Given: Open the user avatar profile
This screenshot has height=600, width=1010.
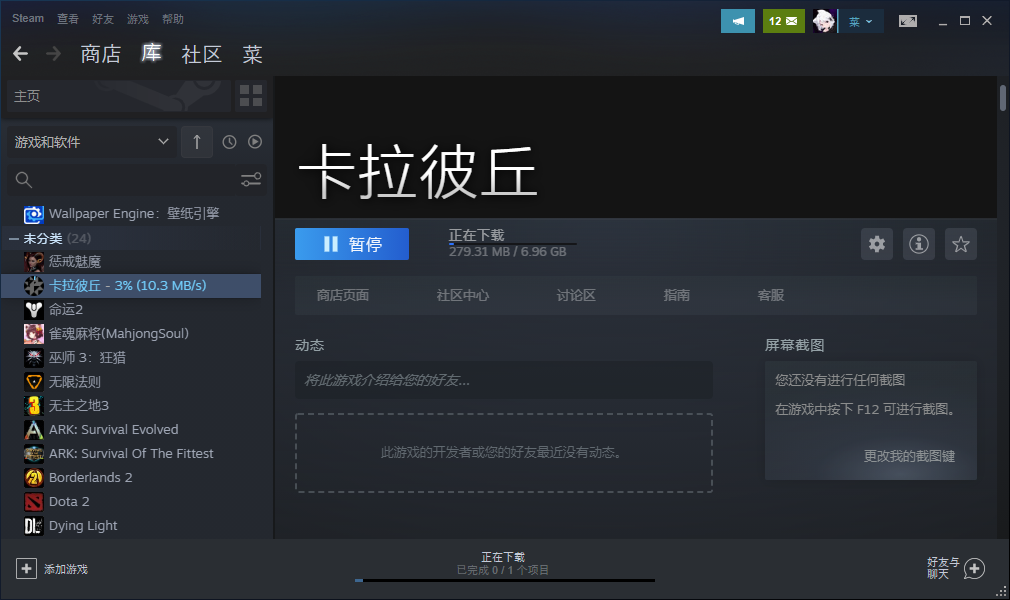Looking at the screenshot, I should click(824, 21).
